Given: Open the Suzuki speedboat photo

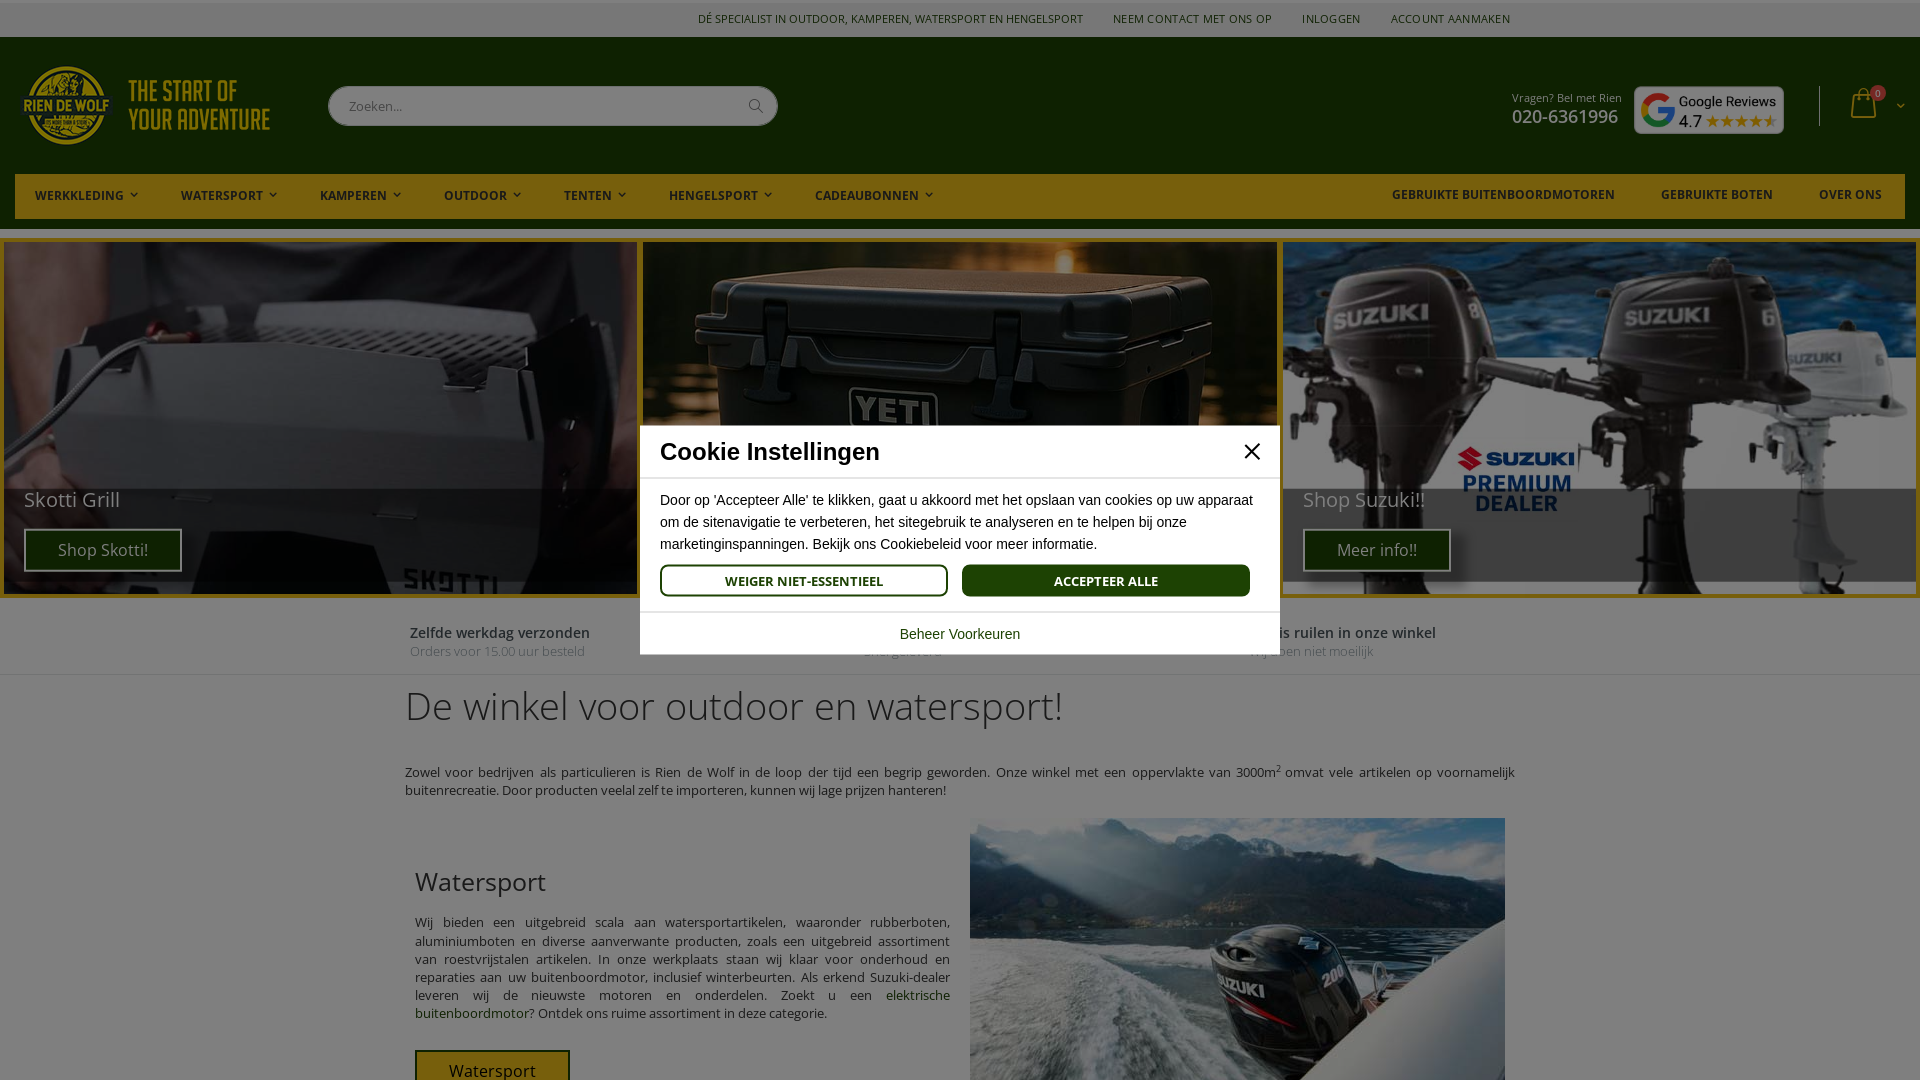Looking at the screenshot, I should (1237, 949).
